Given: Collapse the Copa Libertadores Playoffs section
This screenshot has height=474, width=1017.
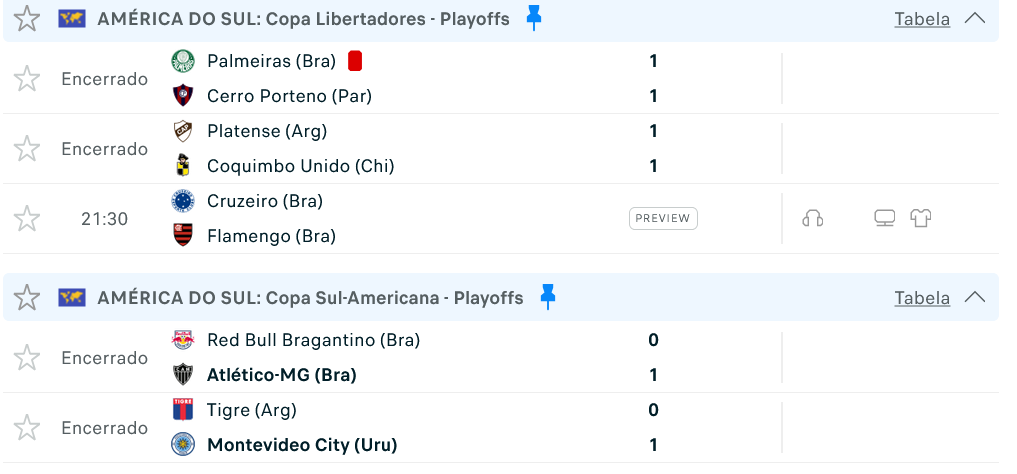Looking at the screenshot, I should point(975,19).
